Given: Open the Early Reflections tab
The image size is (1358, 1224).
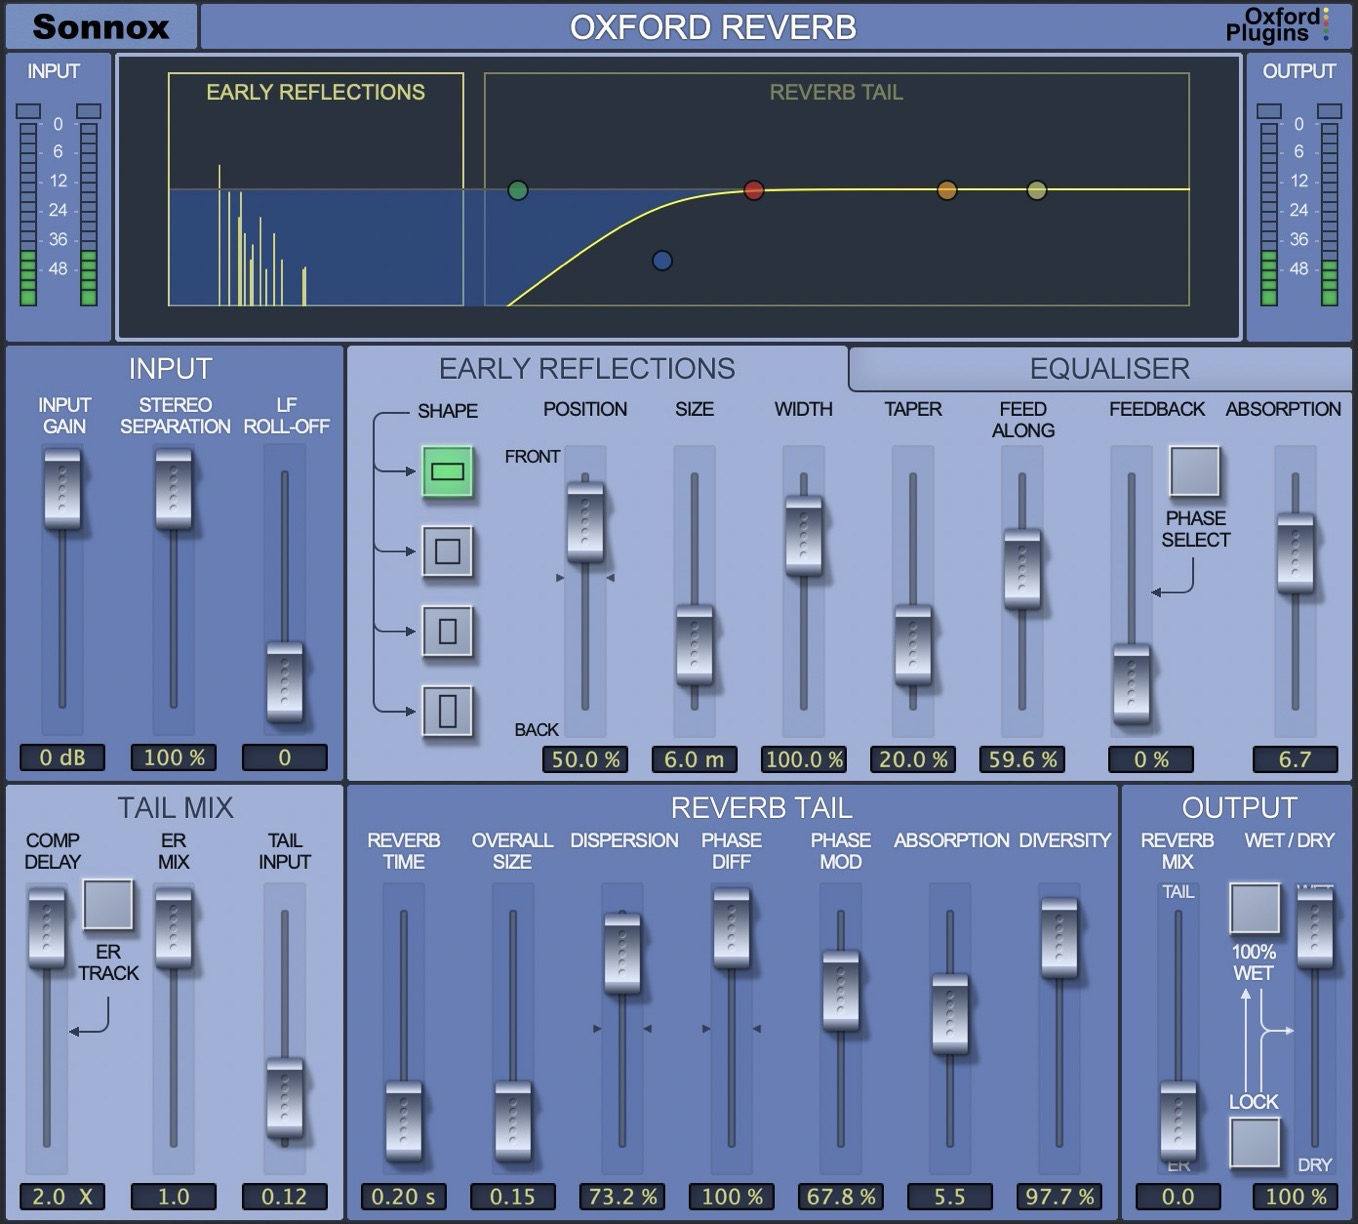Looking at the screenshot, I should [x=587, y=369].
